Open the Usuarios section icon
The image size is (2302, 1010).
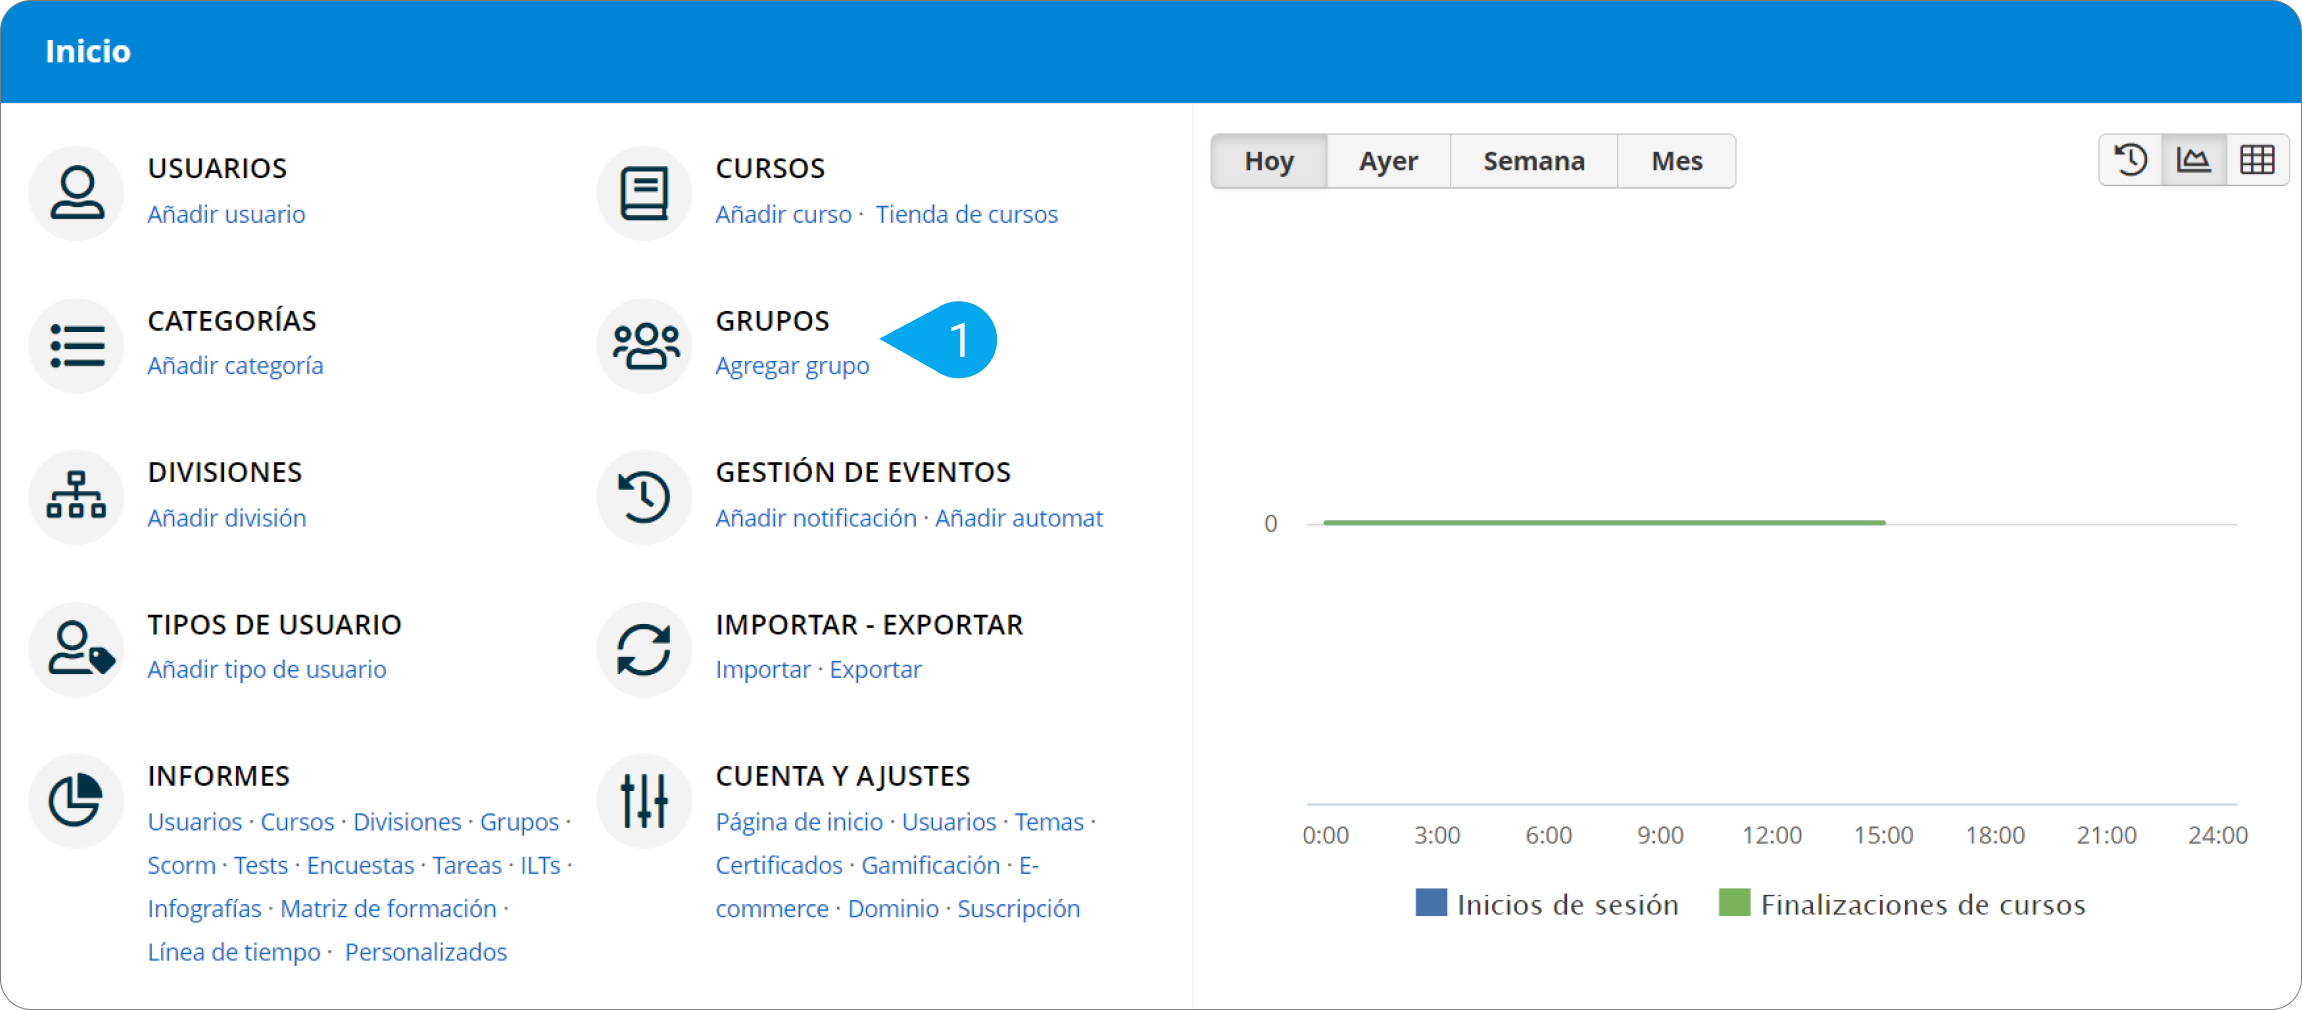pyautogui.click(x=77, y=193)
